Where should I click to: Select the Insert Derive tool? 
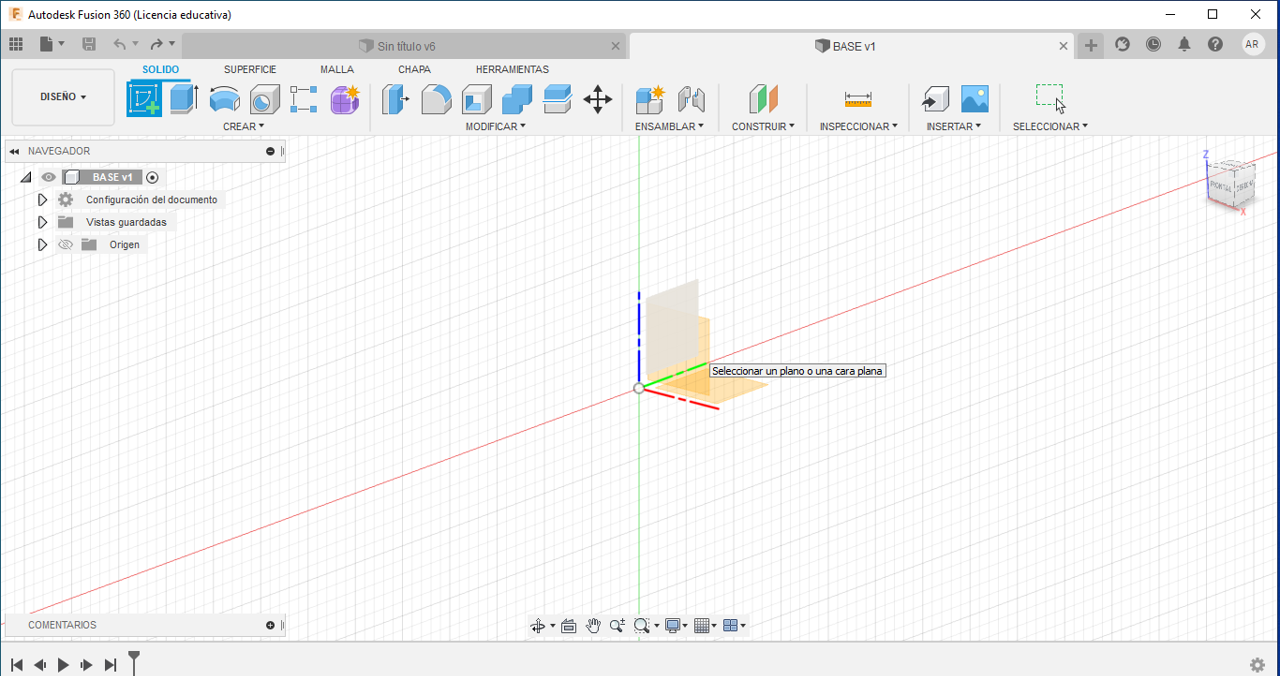[934, 99]
